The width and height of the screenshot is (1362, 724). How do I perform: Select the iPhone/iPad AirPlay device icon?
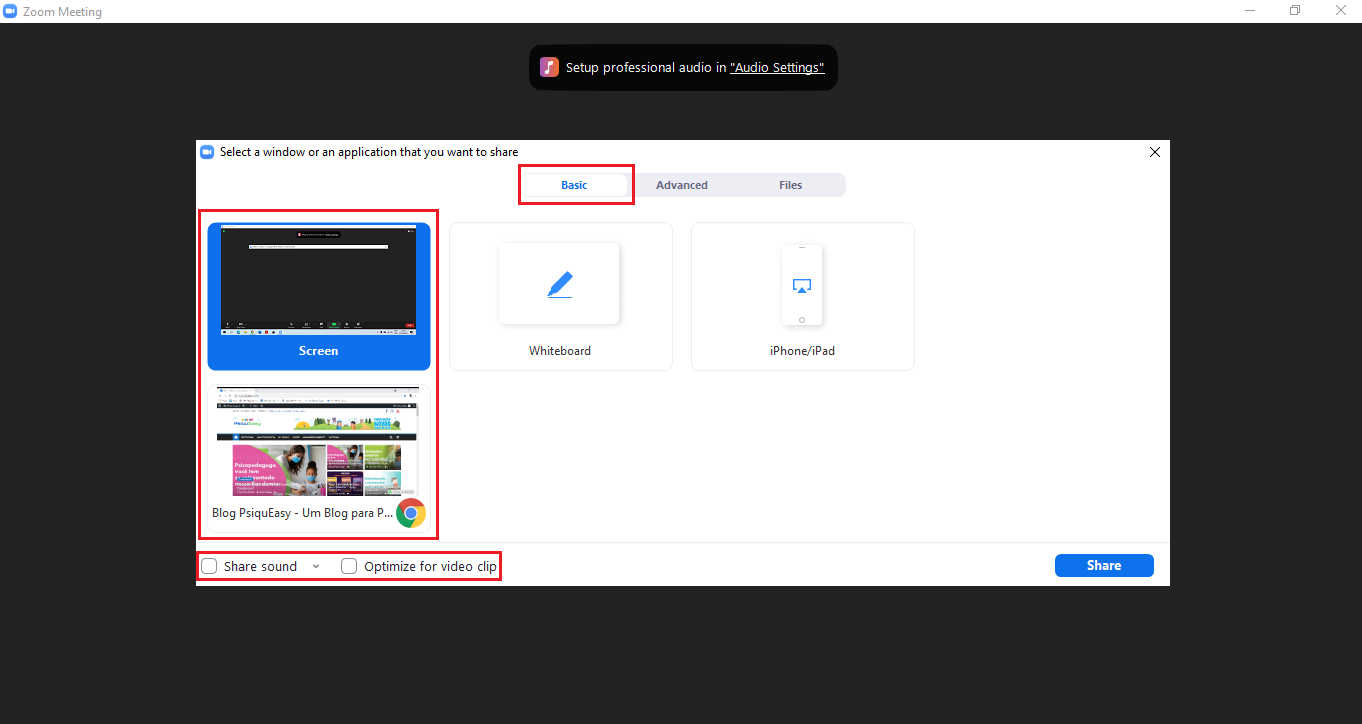point(801,285)
